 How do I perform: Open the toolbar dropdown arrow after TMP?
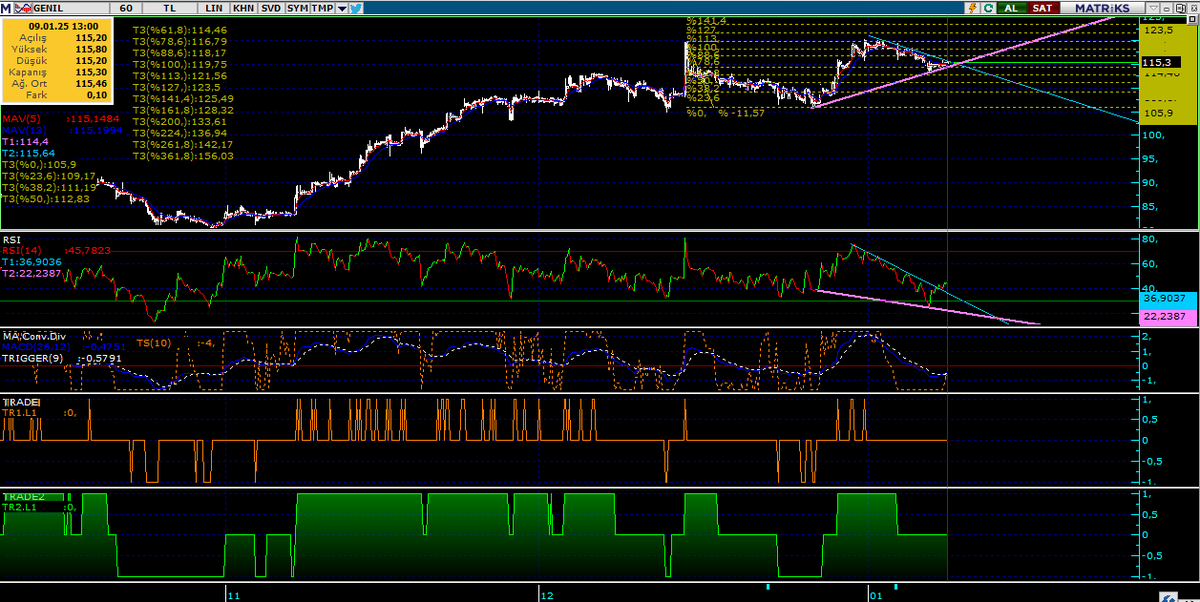[342, 7]
